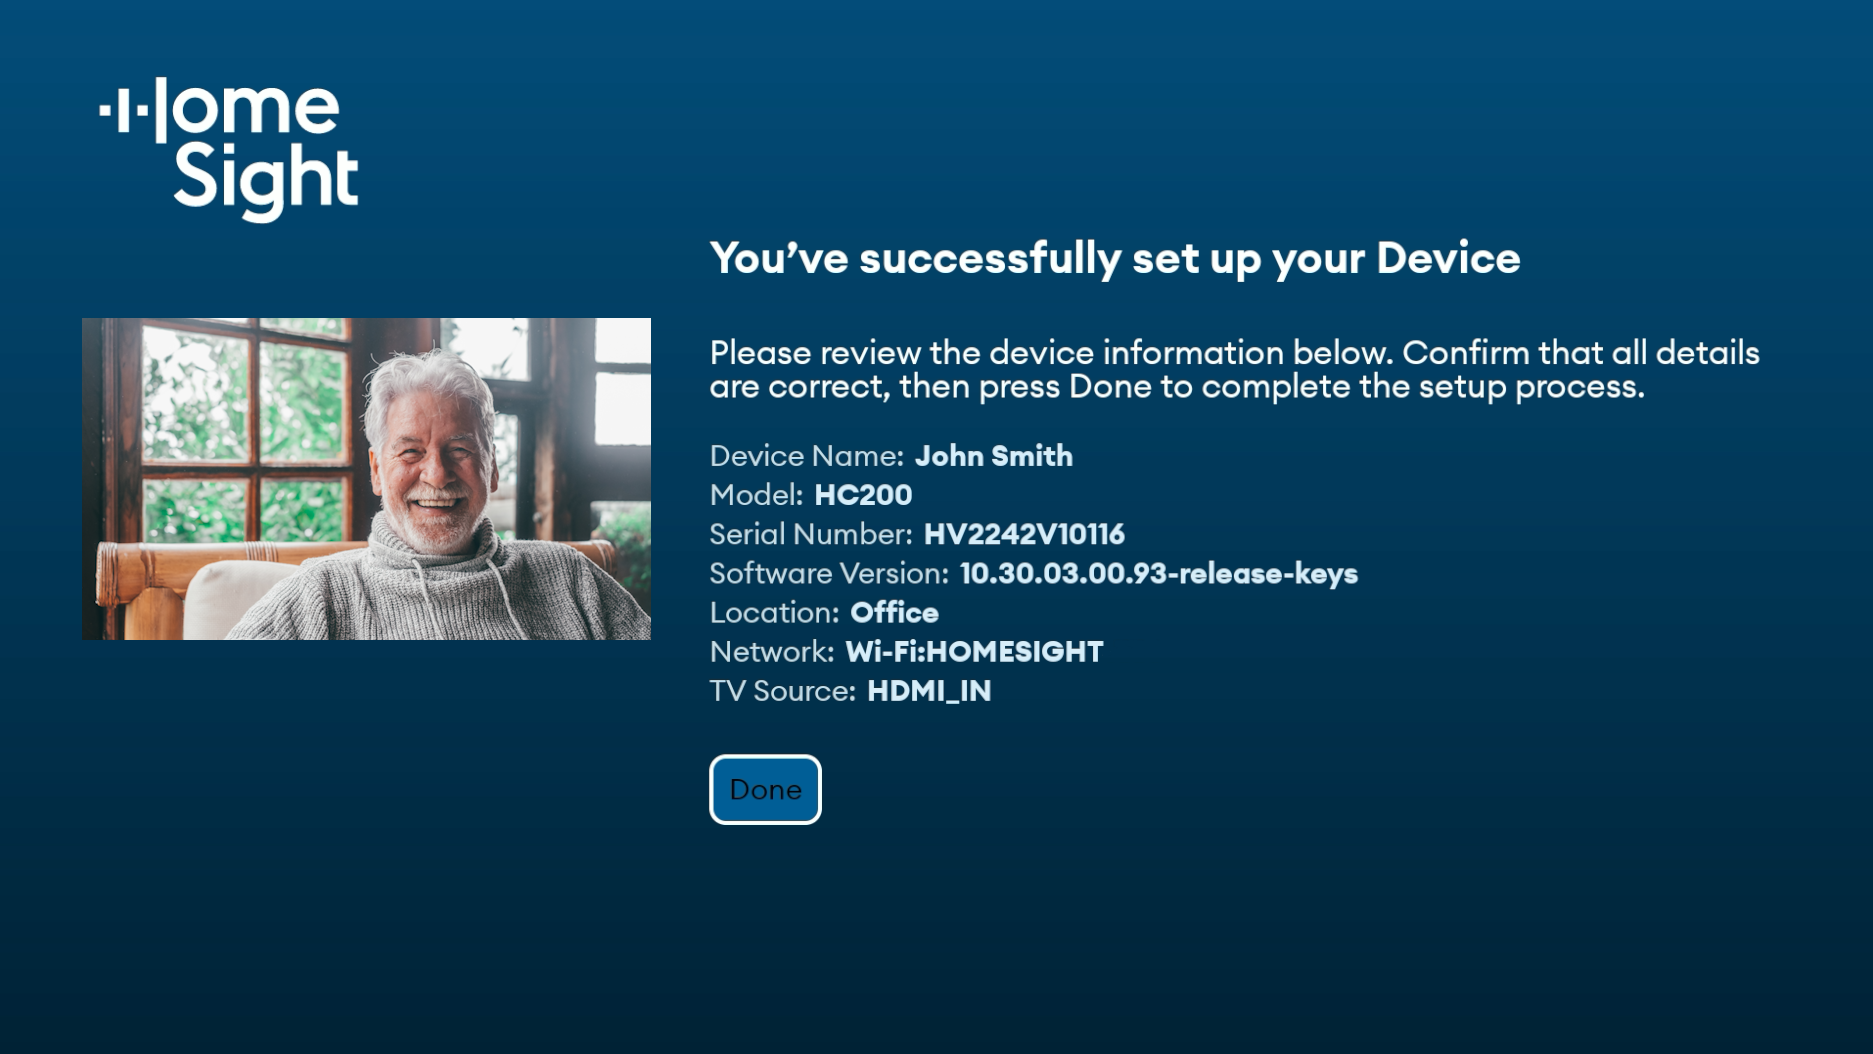Select the smiling man photo
Screen dimensions: 1873x1054
point(366,478)
